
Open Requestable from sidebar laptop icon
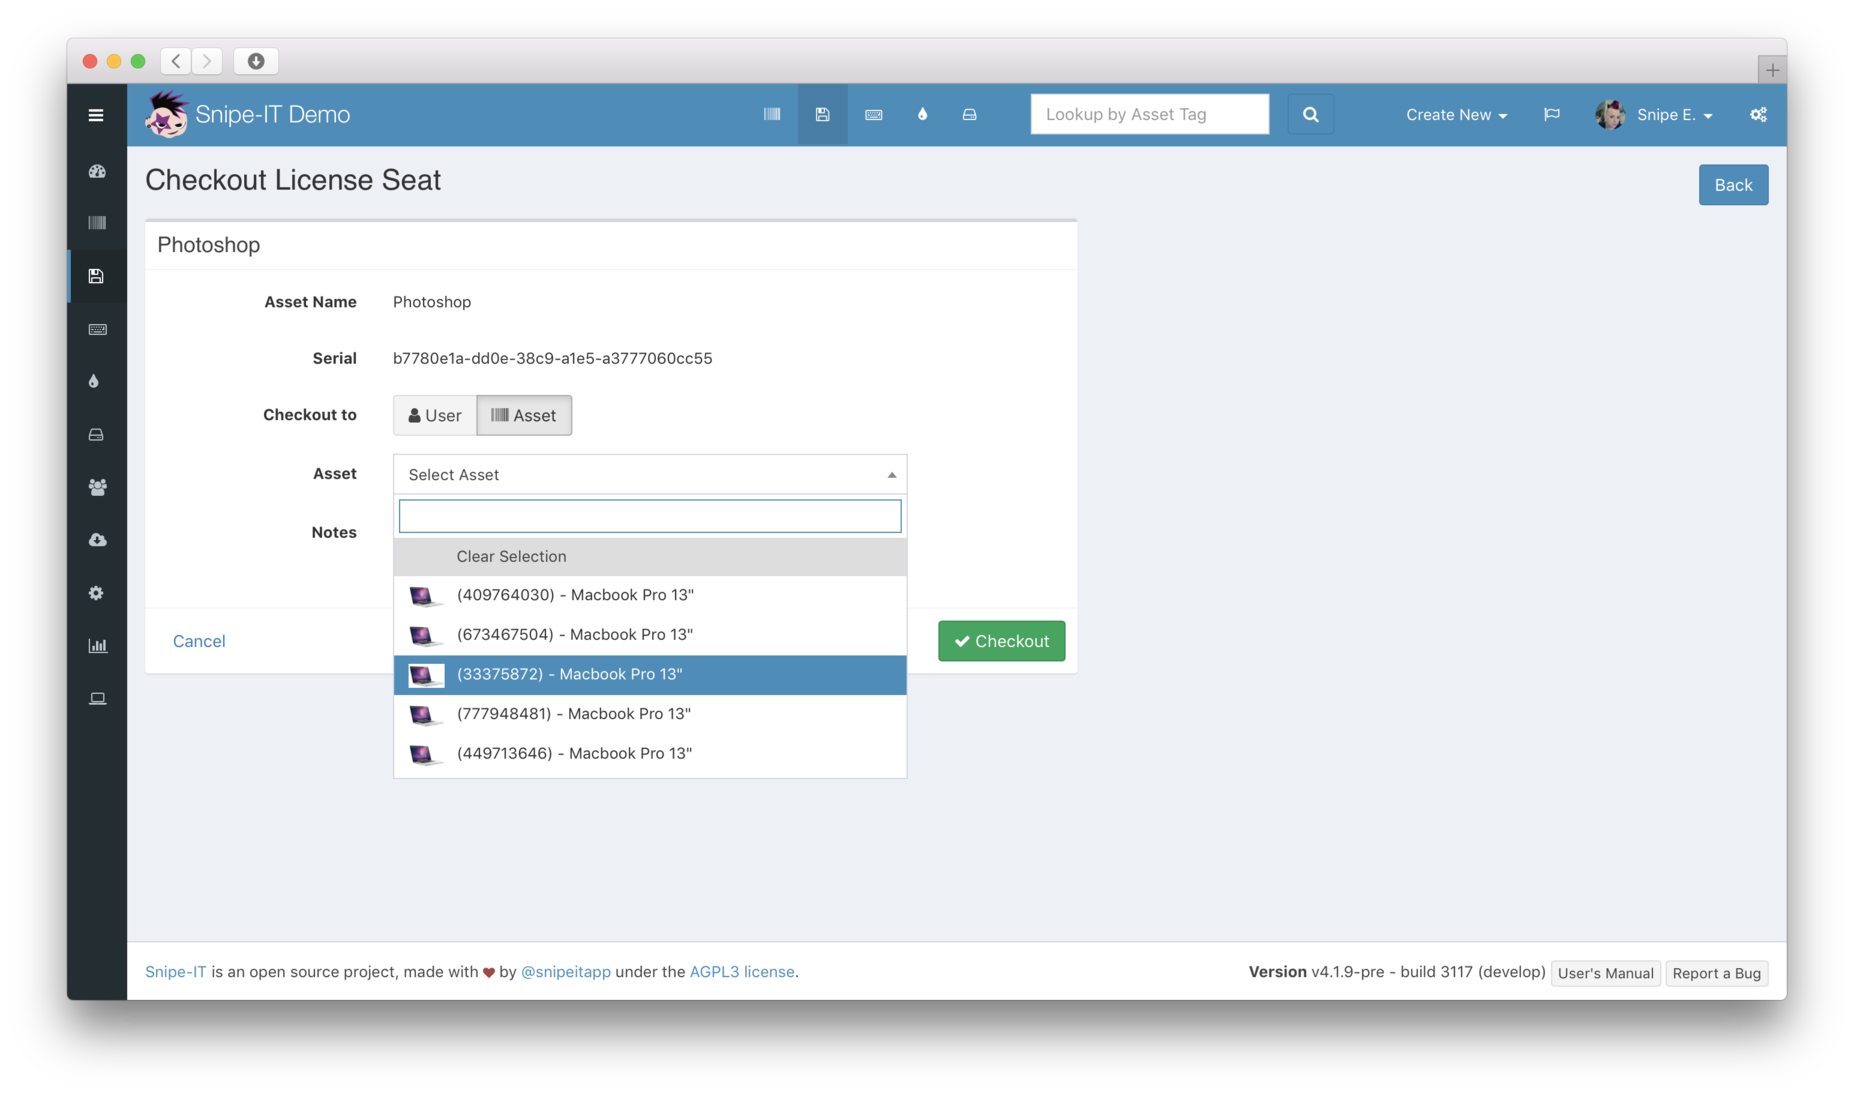(x=97, y=698)
